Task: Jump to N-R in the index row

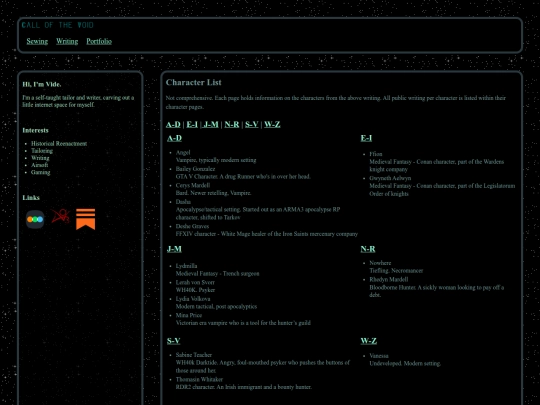Action: 232,124
